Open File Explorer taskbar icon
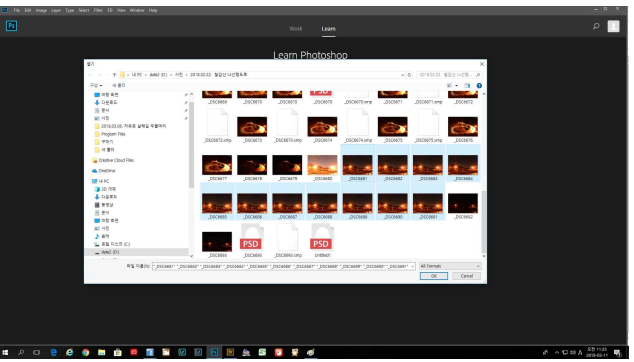Screen dimensions: 634x362 [101, 353]
